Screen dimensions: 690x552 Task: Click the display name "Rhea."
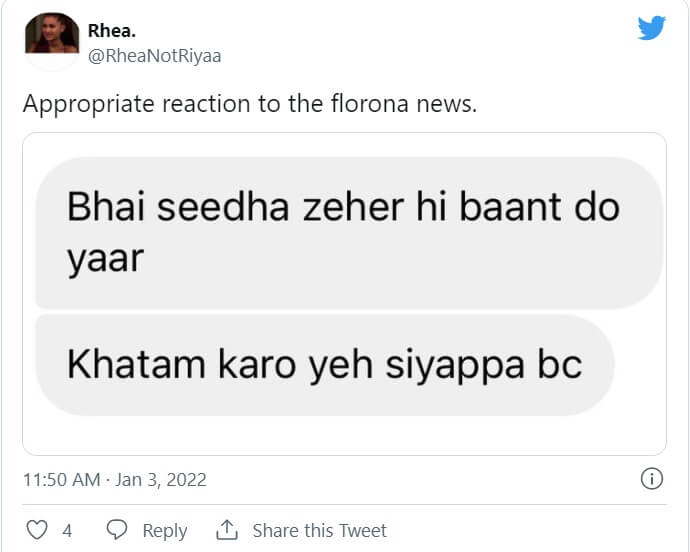point(111,30)
